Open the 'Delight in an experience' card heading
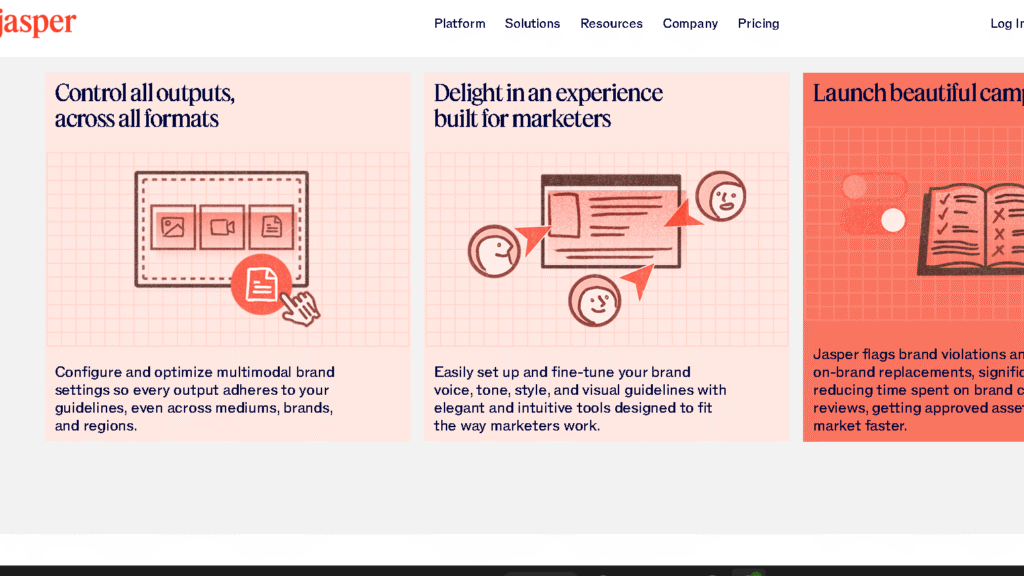The height and width of the screenshot is (576, 1024). click(x=548, y=105)
